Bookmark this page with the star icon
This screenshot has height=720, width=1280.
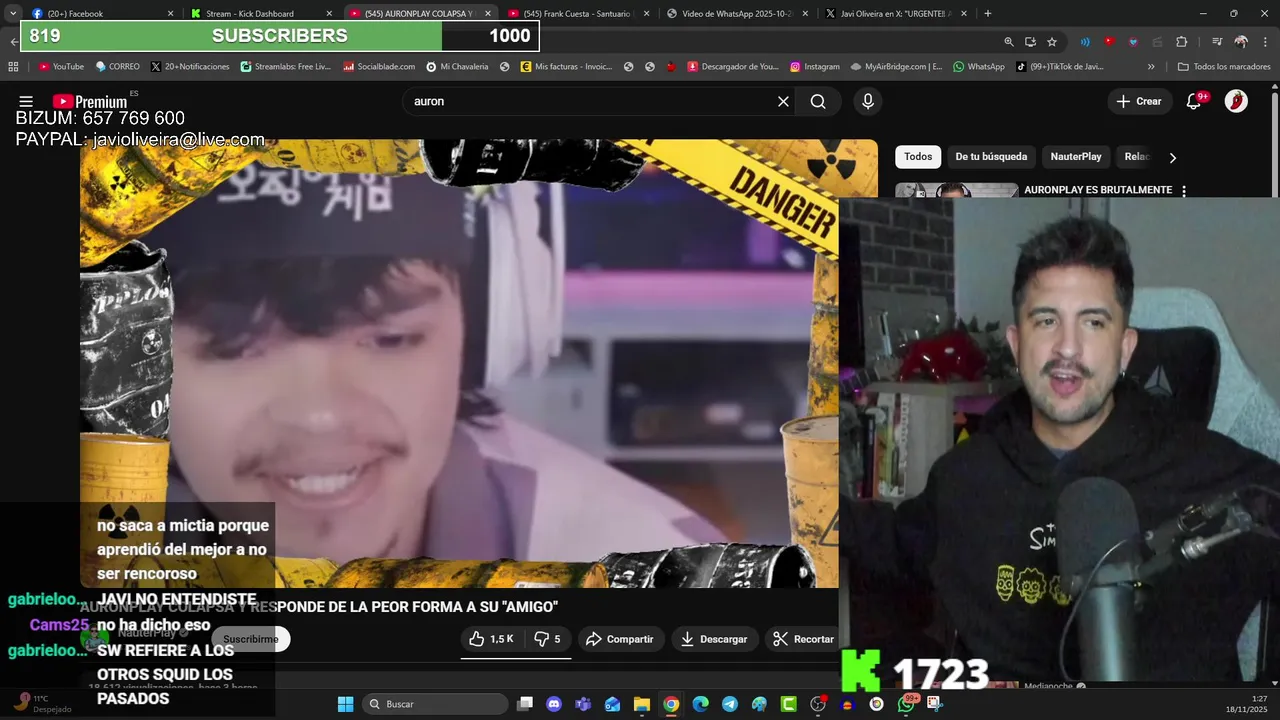(x=1051, y=42)
